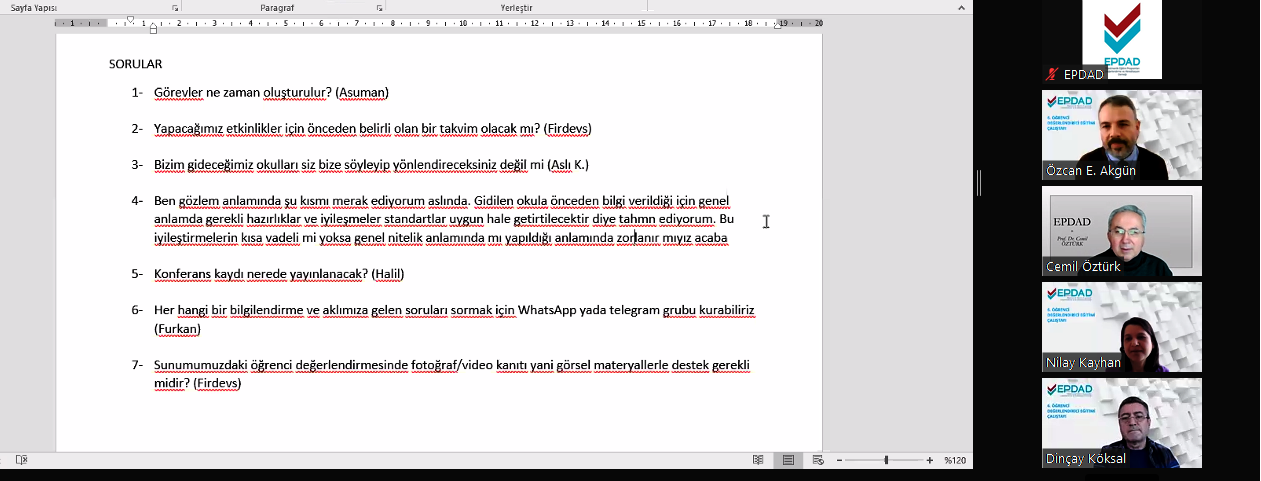Viewport: 1261px width, 481px height.
Task: Click the muted microphone icon beside EPDAD
Action: [1051, 74]
